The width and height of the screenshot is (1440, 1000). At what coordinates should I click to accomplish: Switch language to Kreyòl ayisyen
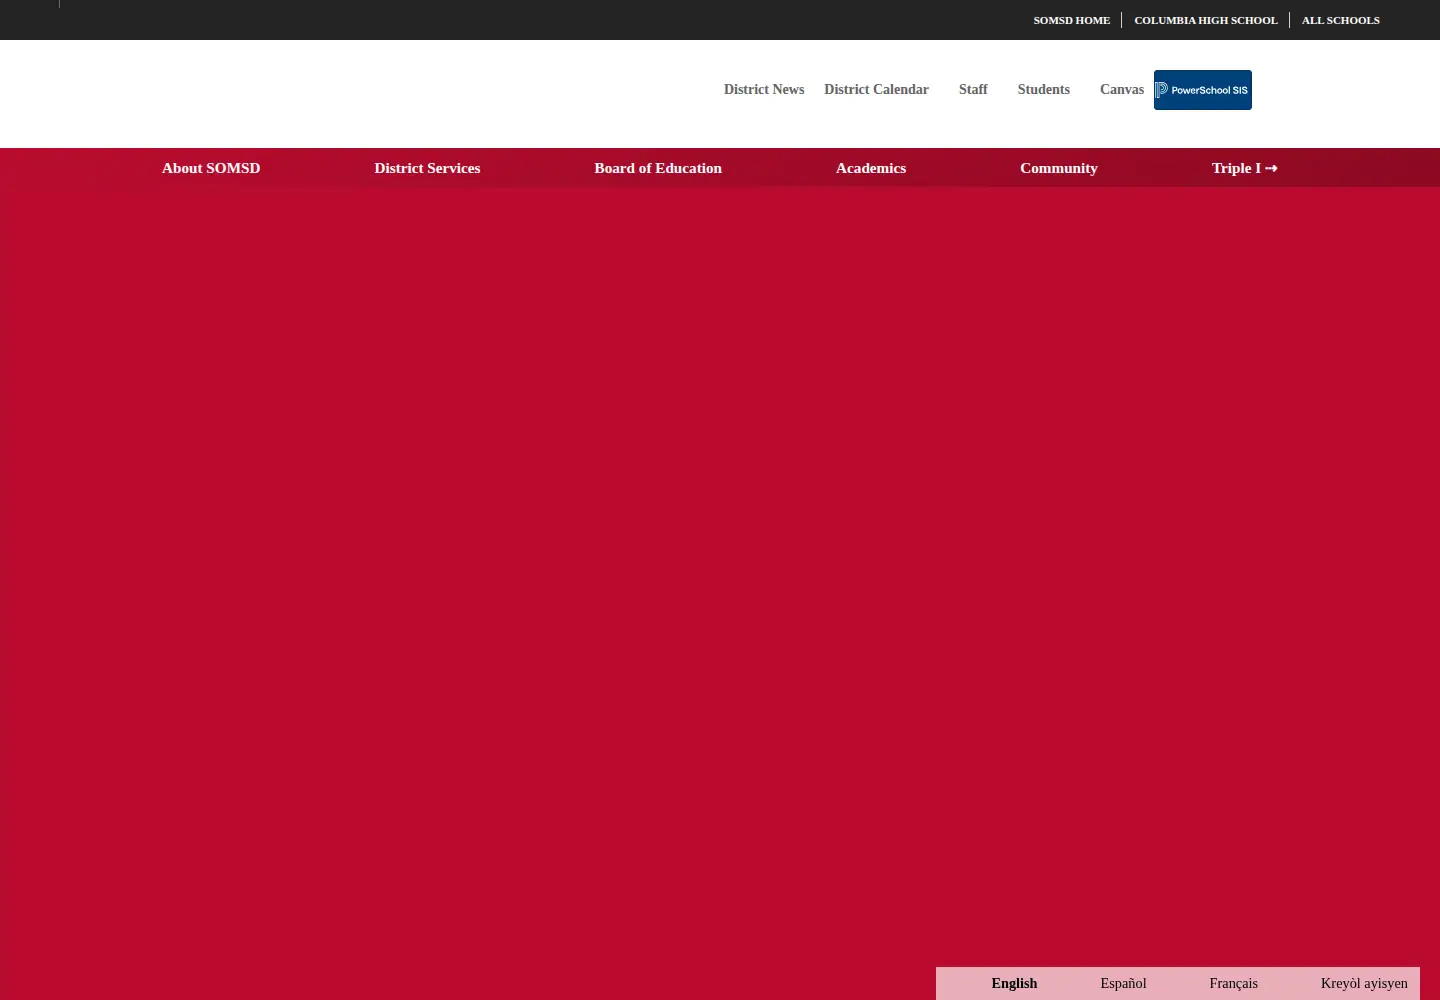[1364, 984]
